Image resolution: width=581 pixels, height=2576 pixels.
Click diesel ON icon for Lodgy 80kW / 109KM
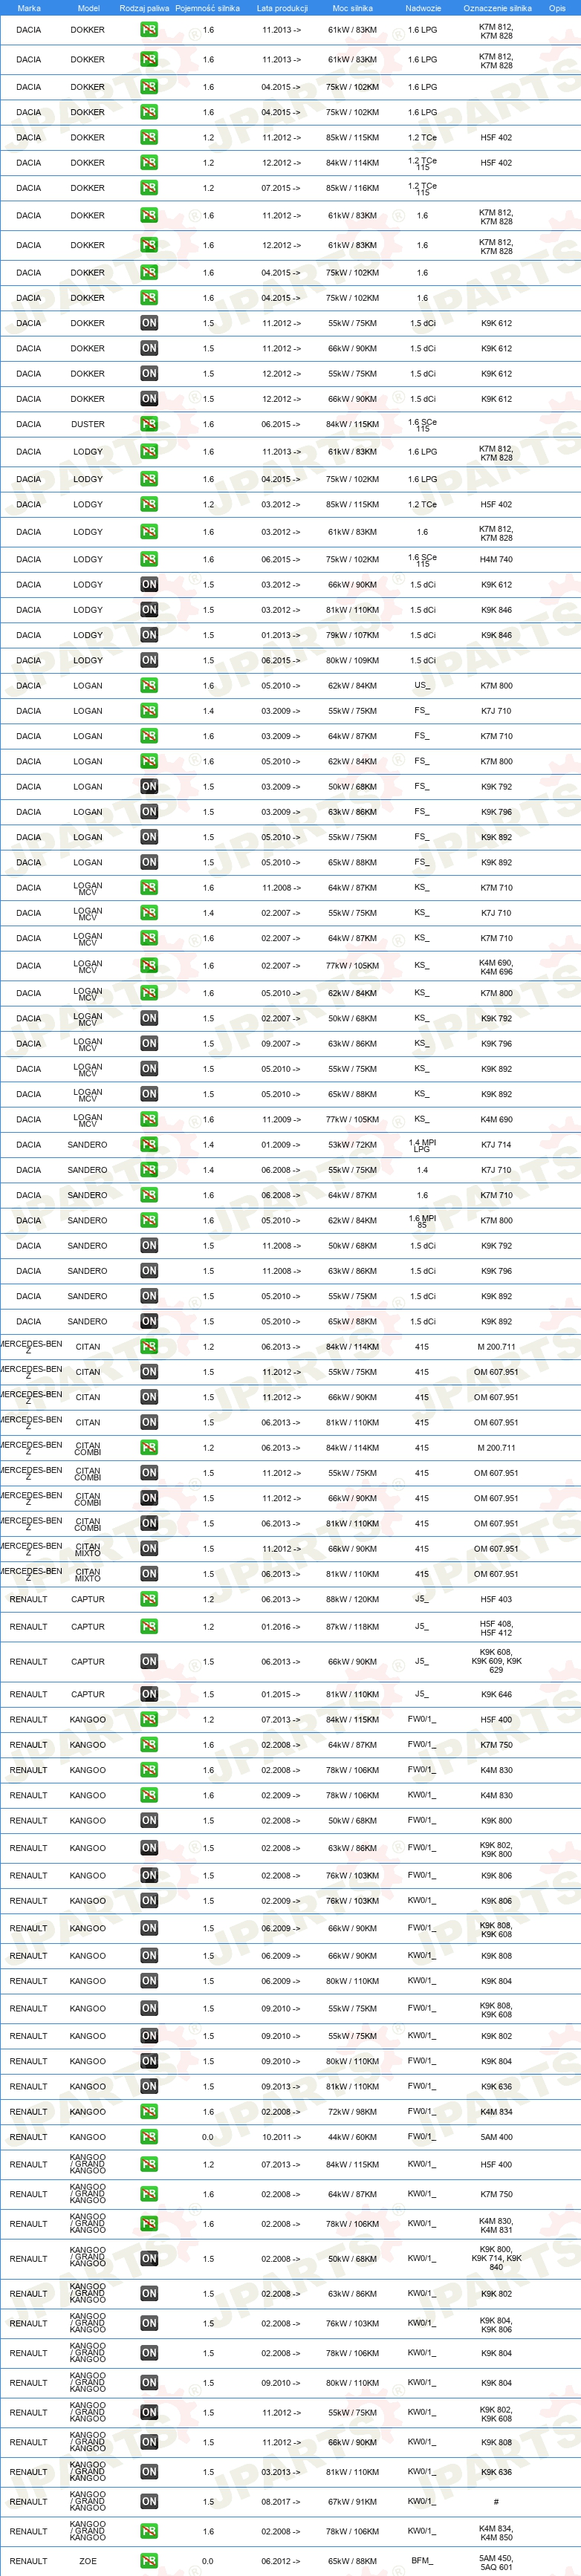149,660
